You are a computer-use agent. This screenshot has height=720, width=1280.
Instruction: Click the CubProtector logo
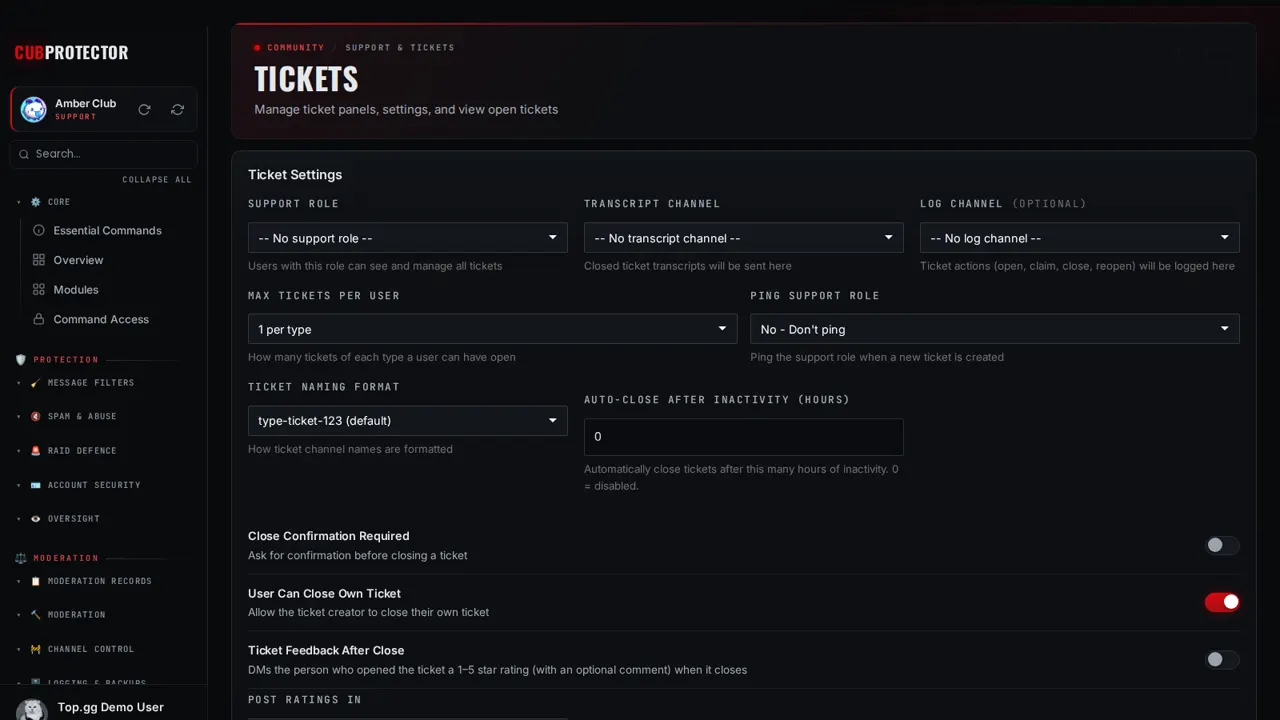click(x=71, y=53)
